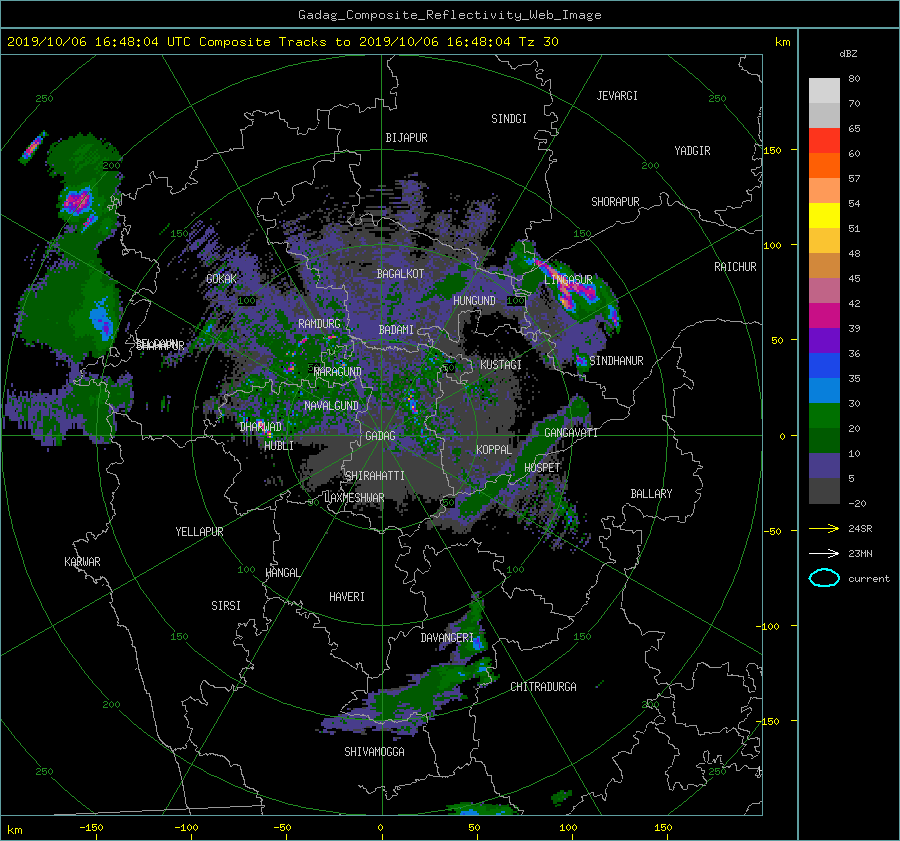Viewport: 900px width, 841px height.
Task: Click the KUSTAGI city label
Action: [501, 365]
